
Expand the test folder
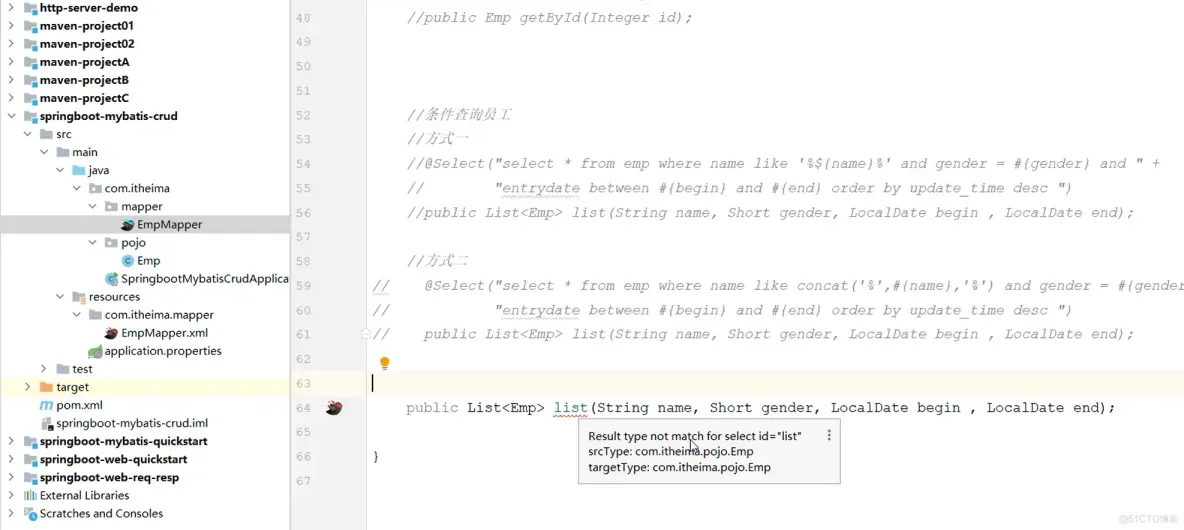45,368
